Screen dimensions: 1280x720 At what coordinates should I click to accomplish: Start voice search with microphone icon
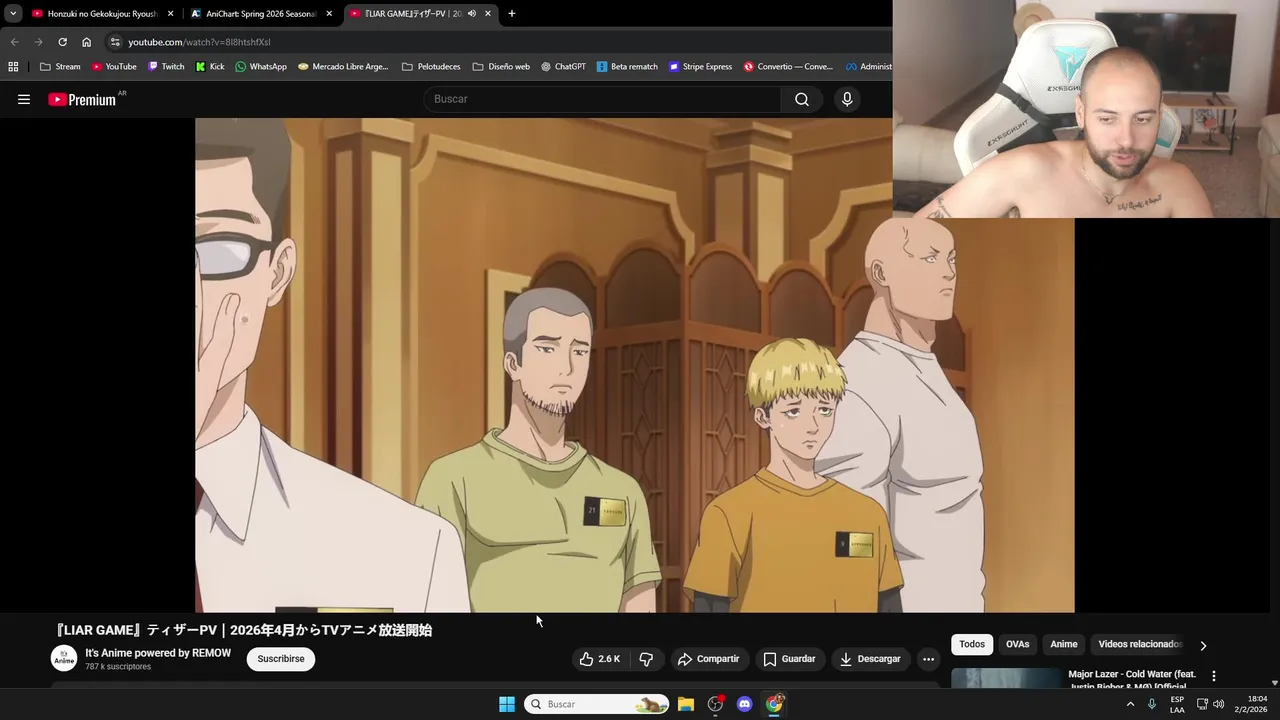pyautogui.click(x=847, y=99)
